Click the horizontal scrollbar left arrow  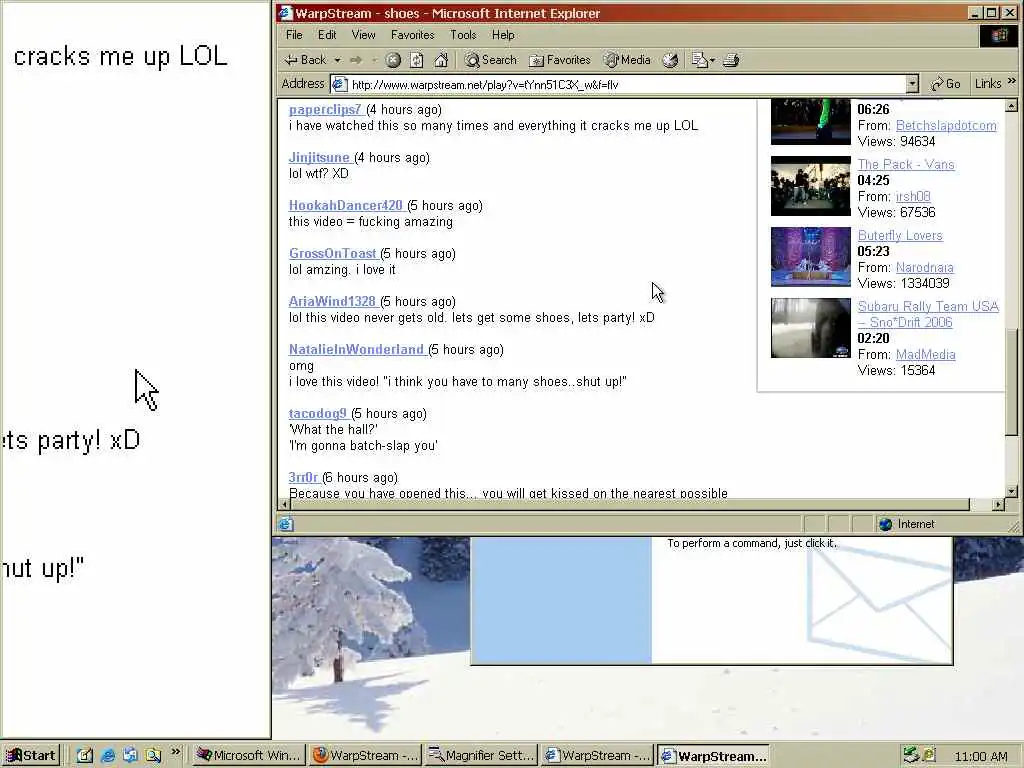[x=283, y=504]
